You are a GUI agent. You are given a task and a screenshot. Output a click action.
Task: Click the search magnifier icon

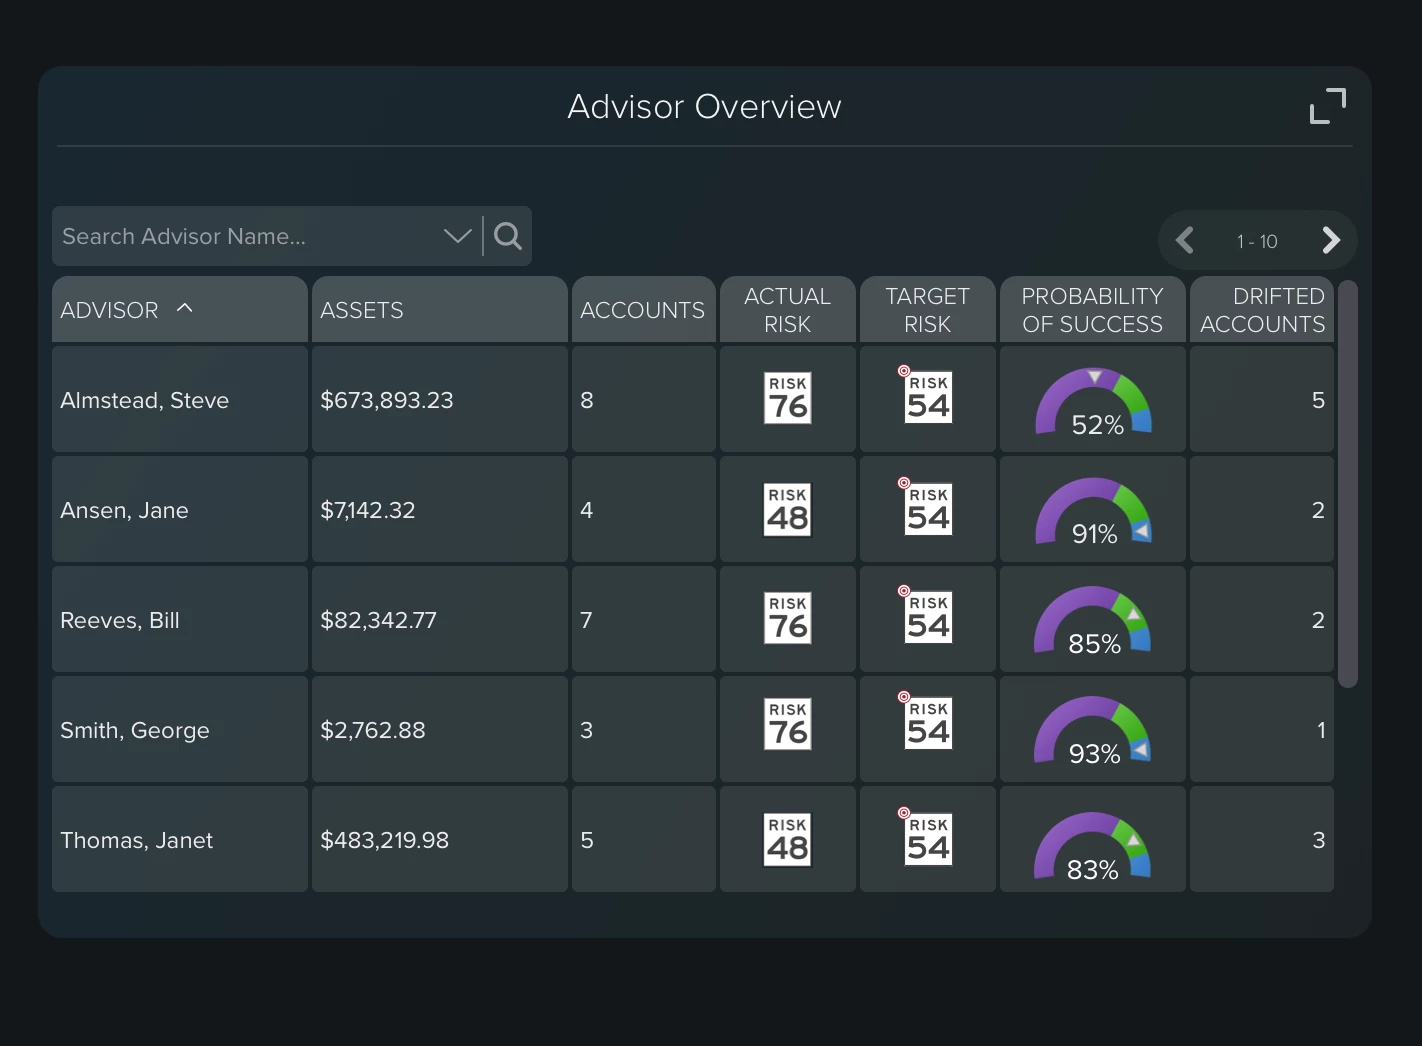[508, 236]
